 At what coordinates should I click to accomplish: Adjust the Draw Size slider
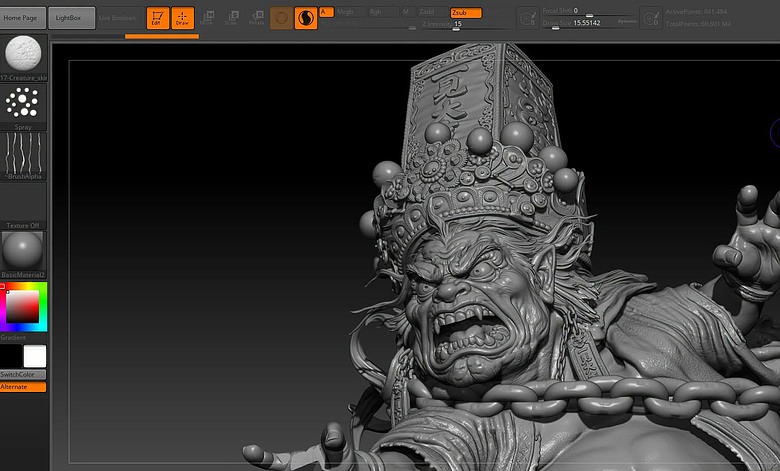pyautogui.click(x=579, y=23)
